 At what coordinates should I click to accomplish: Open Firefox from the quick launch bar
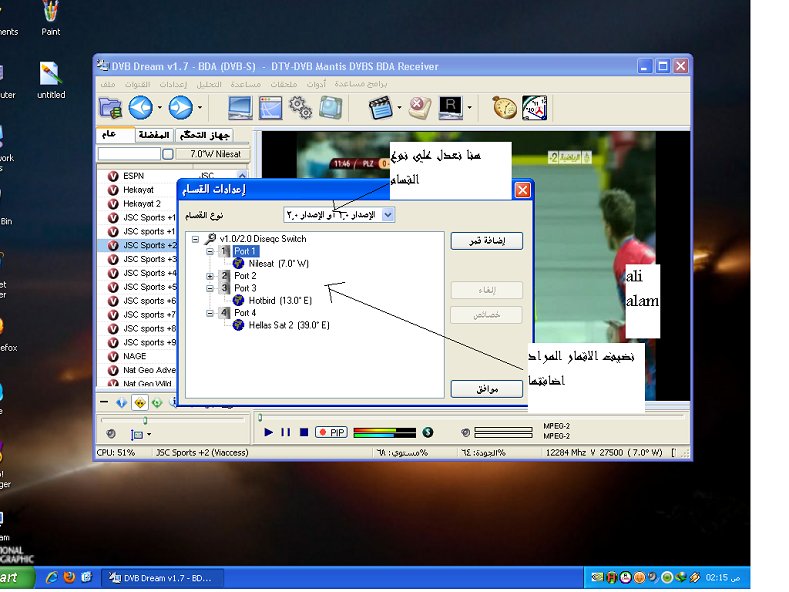click(x=69, y=577)
